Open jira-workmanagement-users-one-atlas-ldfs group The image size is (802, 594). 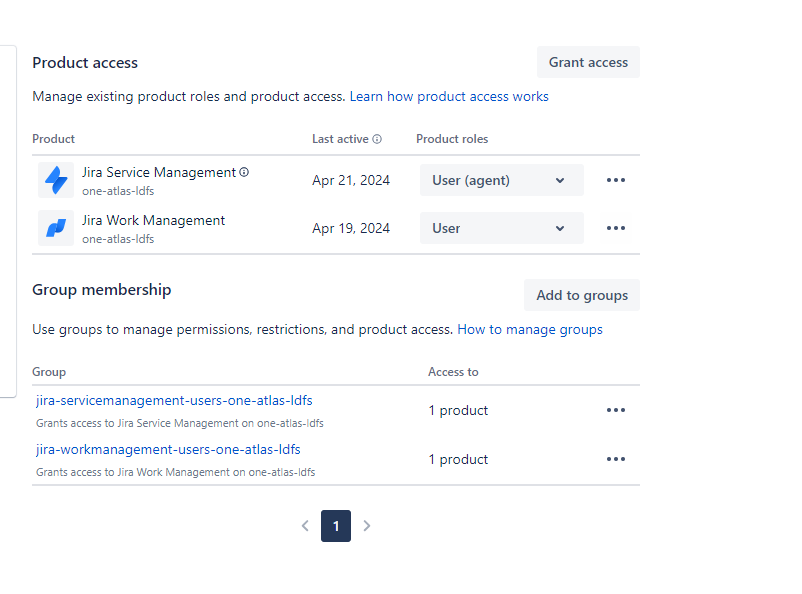click(x=168, y=449)
